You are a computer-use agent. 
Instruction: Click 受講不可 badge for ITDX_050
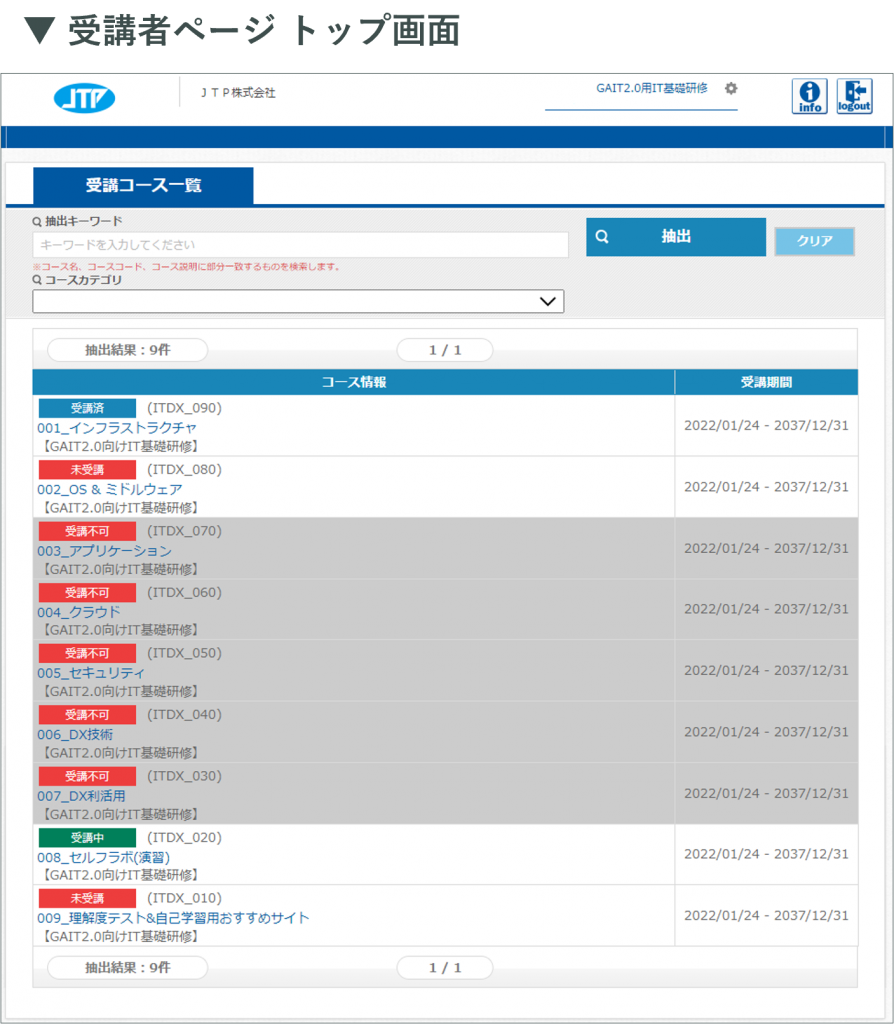(x=88, y=653)
